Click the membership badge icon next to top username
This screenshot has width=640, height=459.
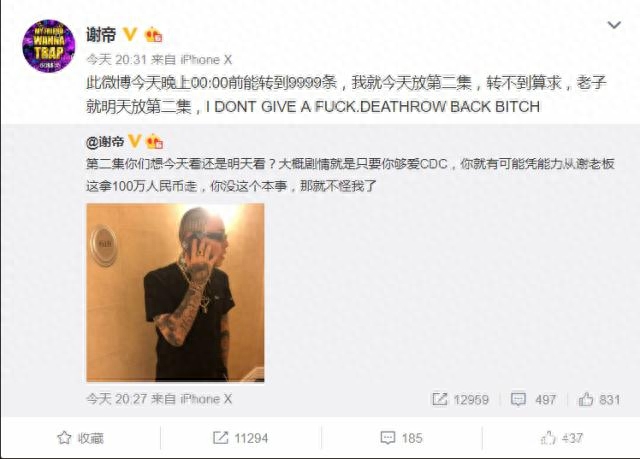pos(153,34)
